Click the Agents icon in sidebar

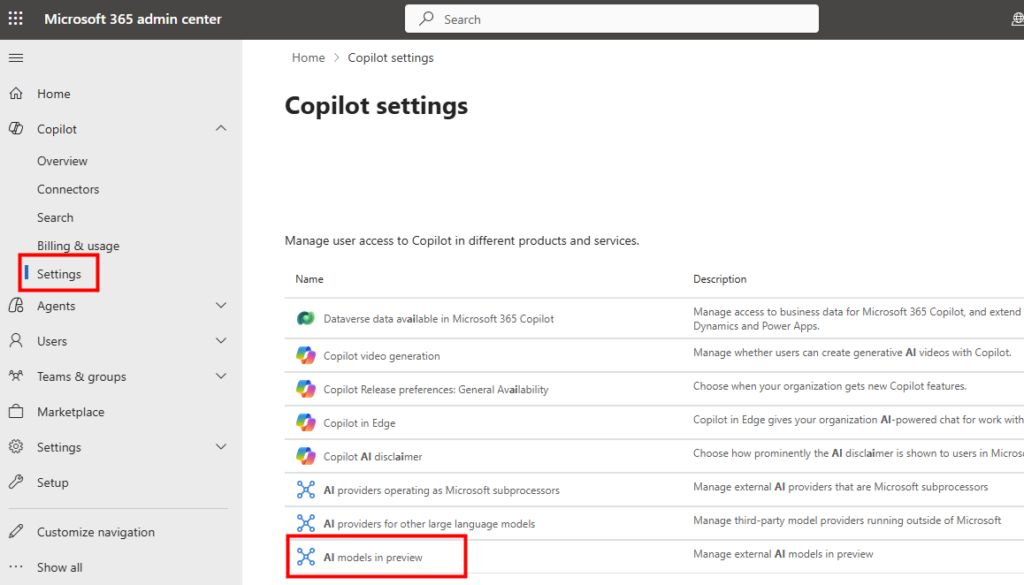(16, 306)
